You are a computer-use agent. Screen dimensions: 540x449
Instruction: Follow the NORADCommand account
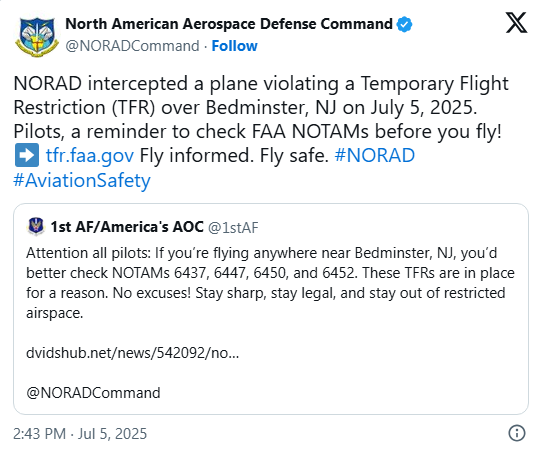coord(234,46)
